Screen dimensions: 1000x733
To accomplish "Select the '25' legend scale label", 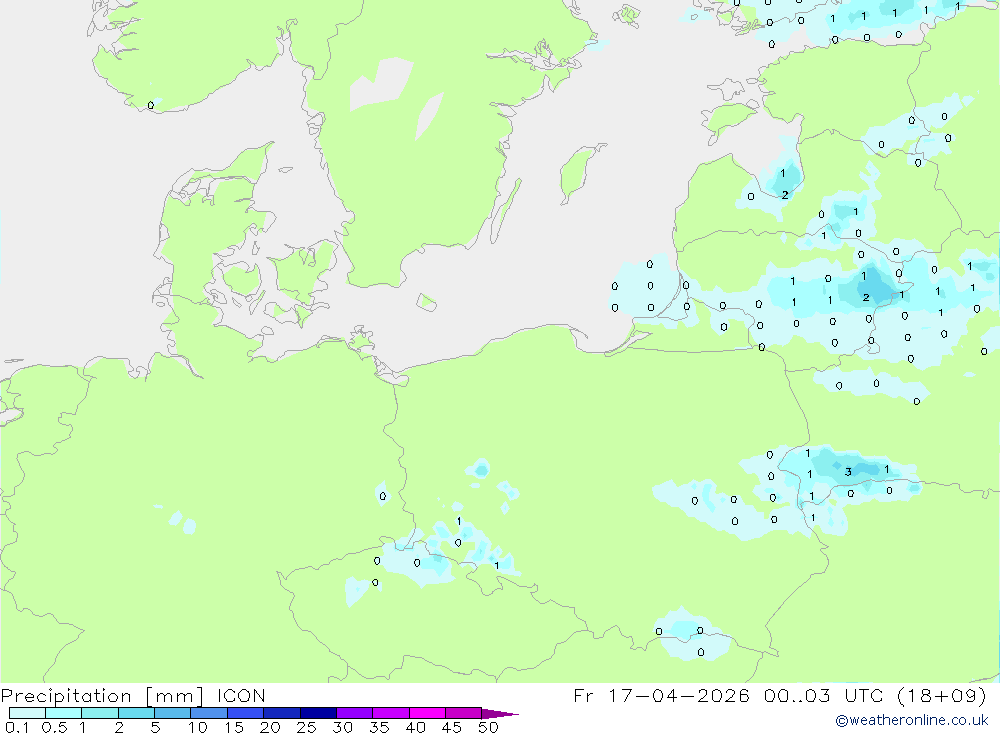I will [307, 727].
